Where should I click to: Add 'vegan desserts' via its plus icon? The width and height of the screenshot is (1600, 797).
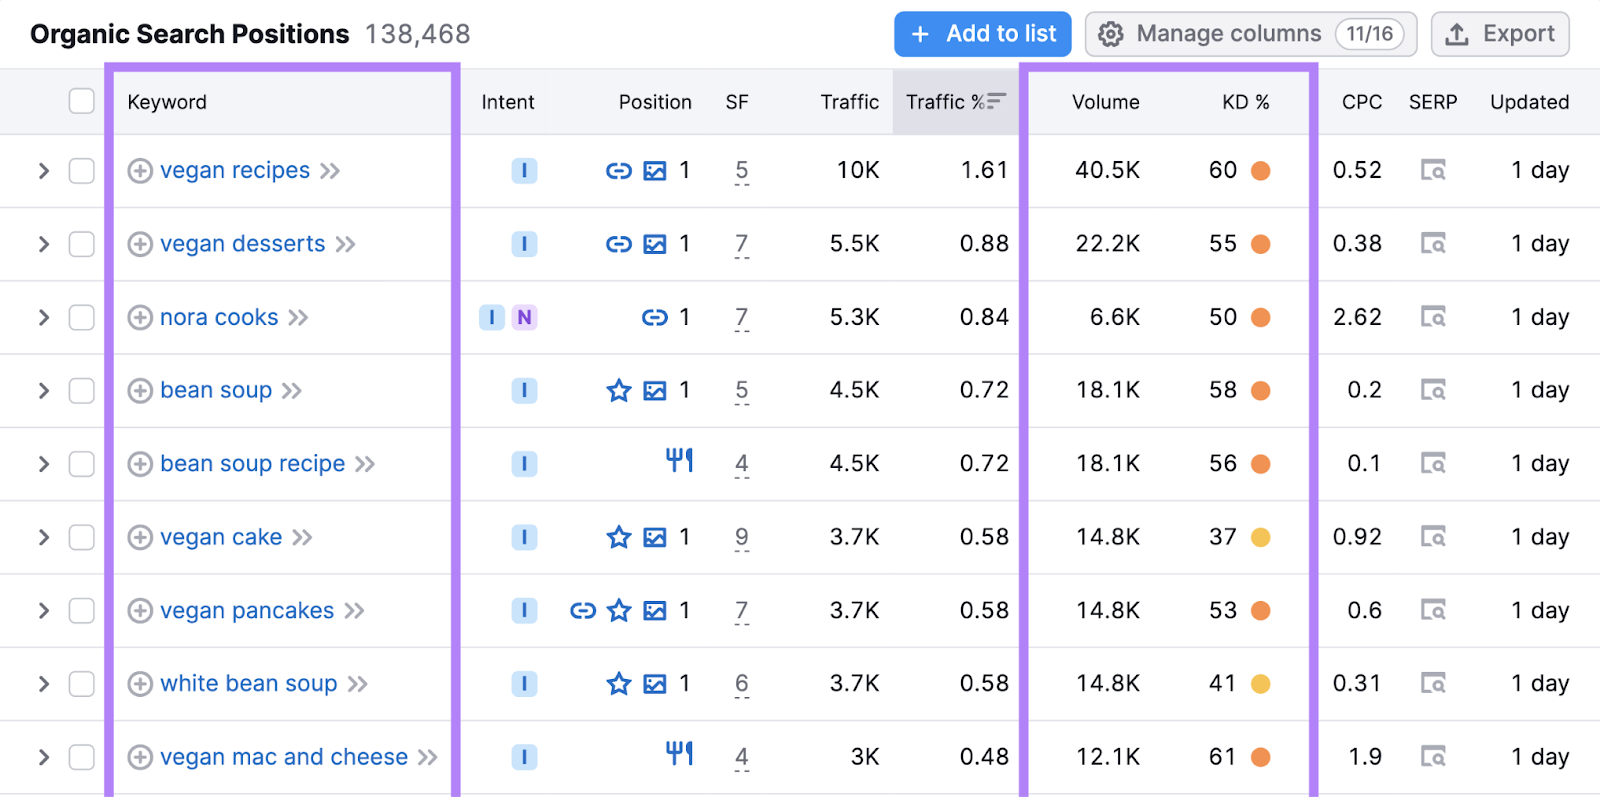[140, 244]
